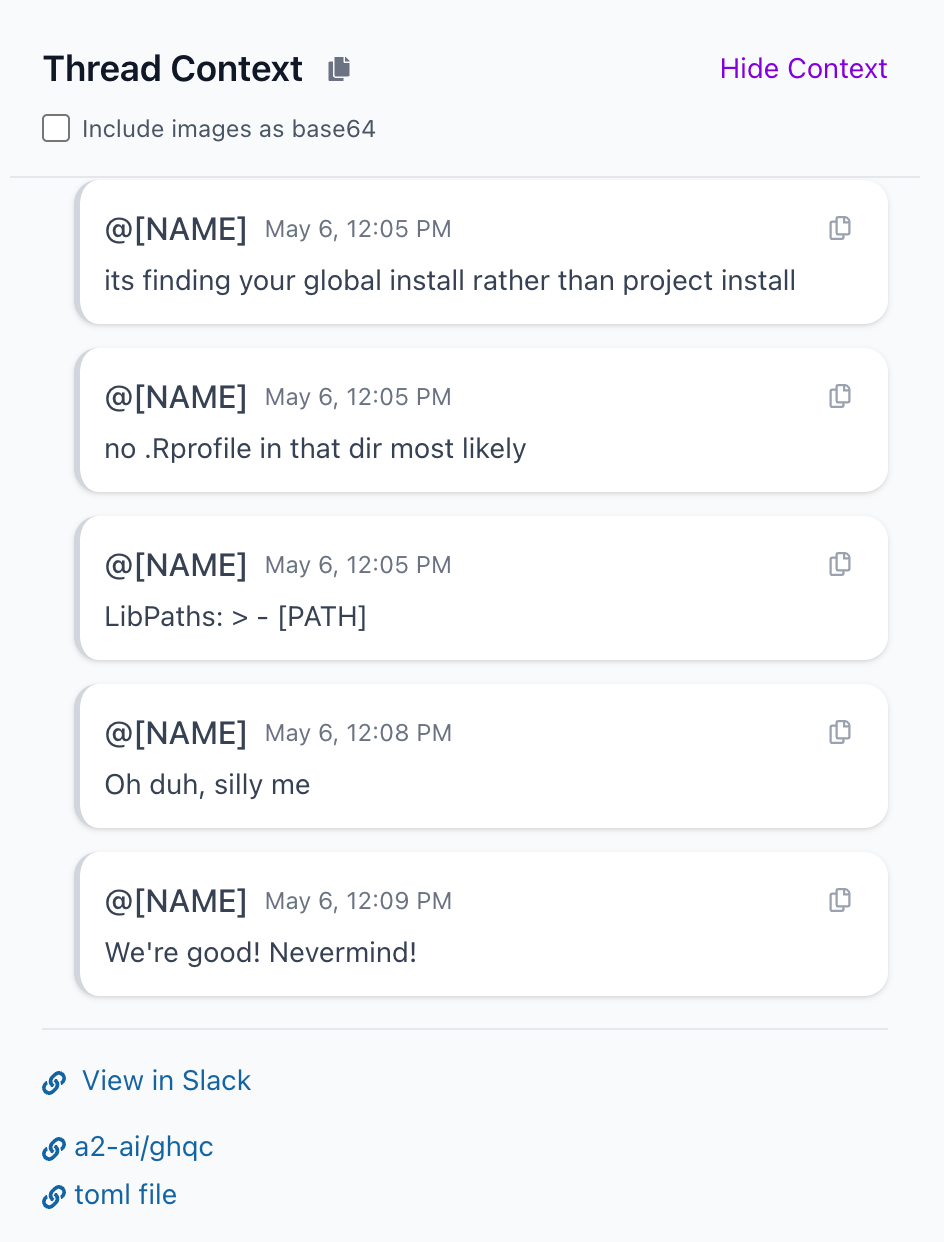This screenshot has width=944, height=1242.
Task: Copy the '.Rprofile' message
Action: click(x=840, y=396)
